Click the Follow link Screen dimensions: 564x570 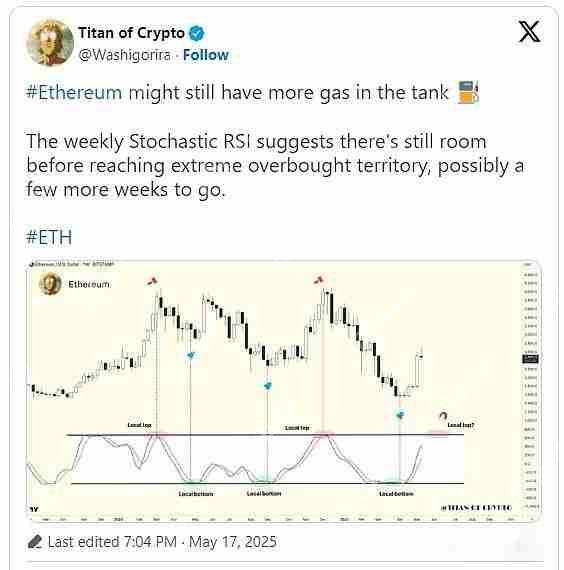206,55
